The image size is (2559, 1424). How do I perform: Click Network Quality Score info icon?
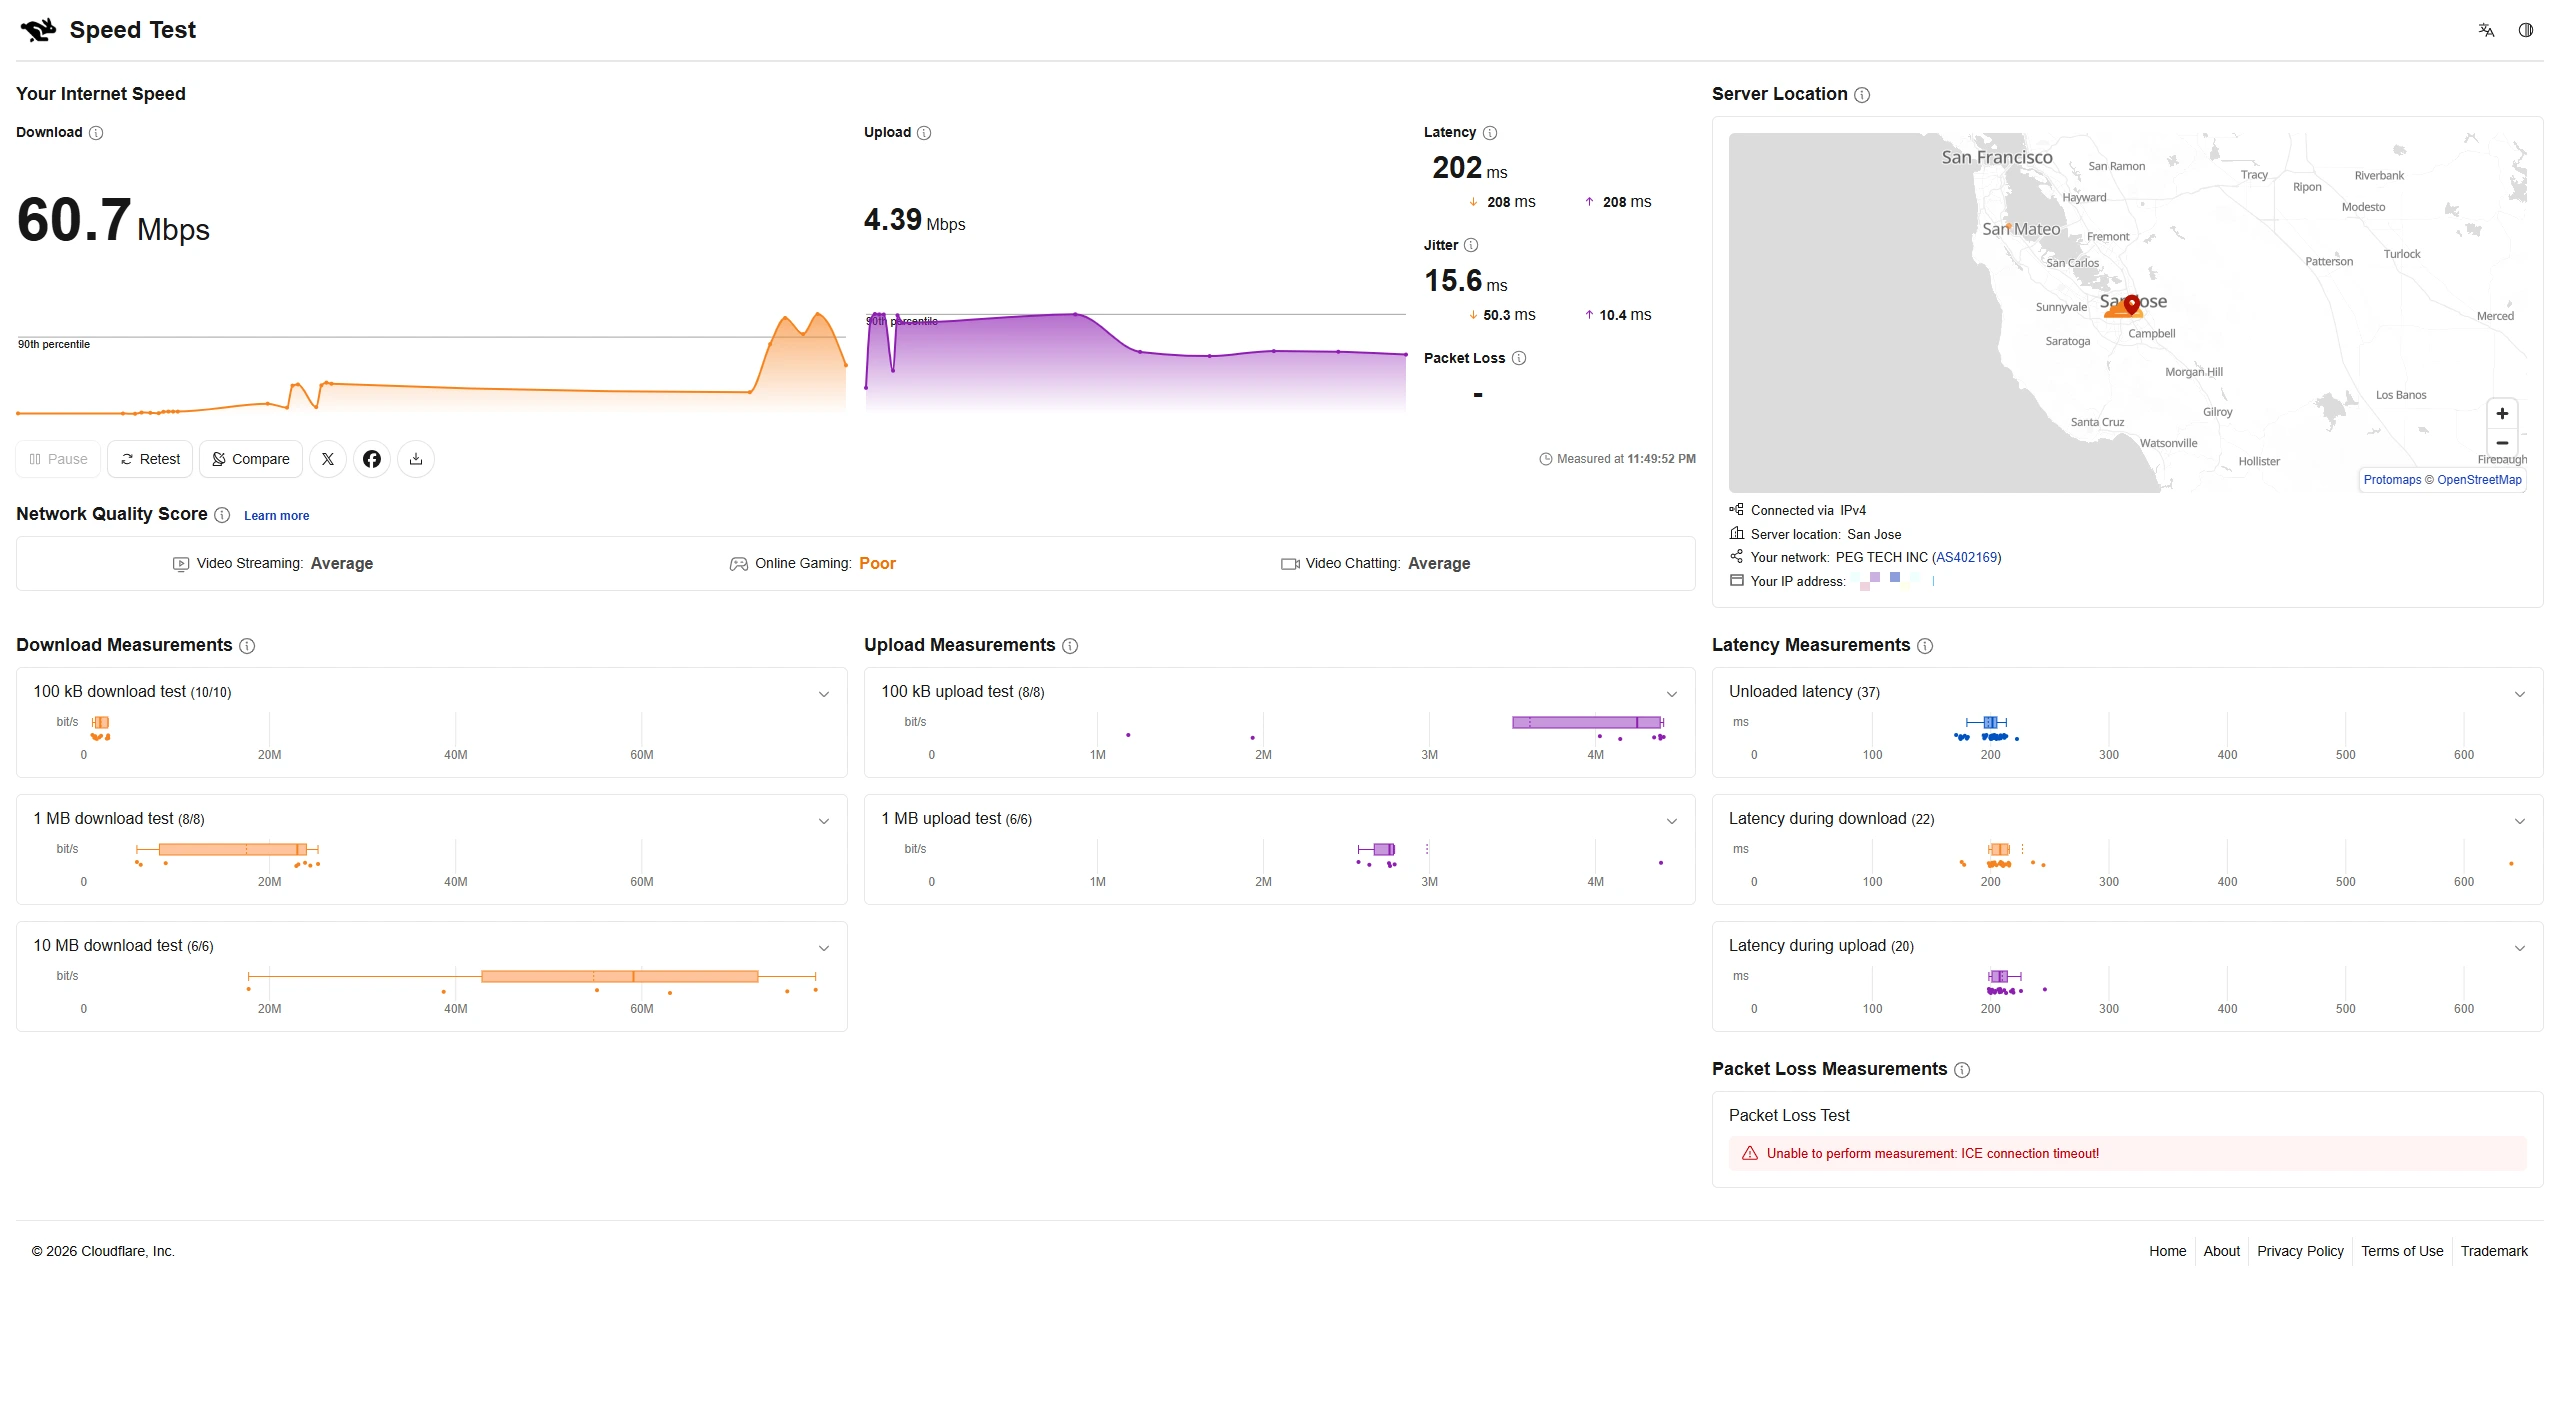tap(222, 515)
